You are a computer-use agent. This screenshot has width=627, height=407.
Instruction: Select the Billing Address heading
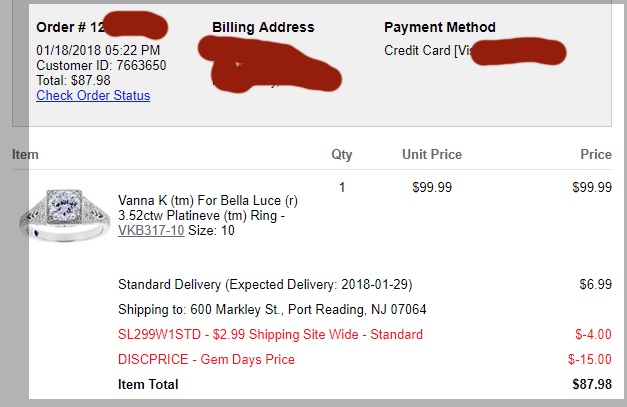263,28
